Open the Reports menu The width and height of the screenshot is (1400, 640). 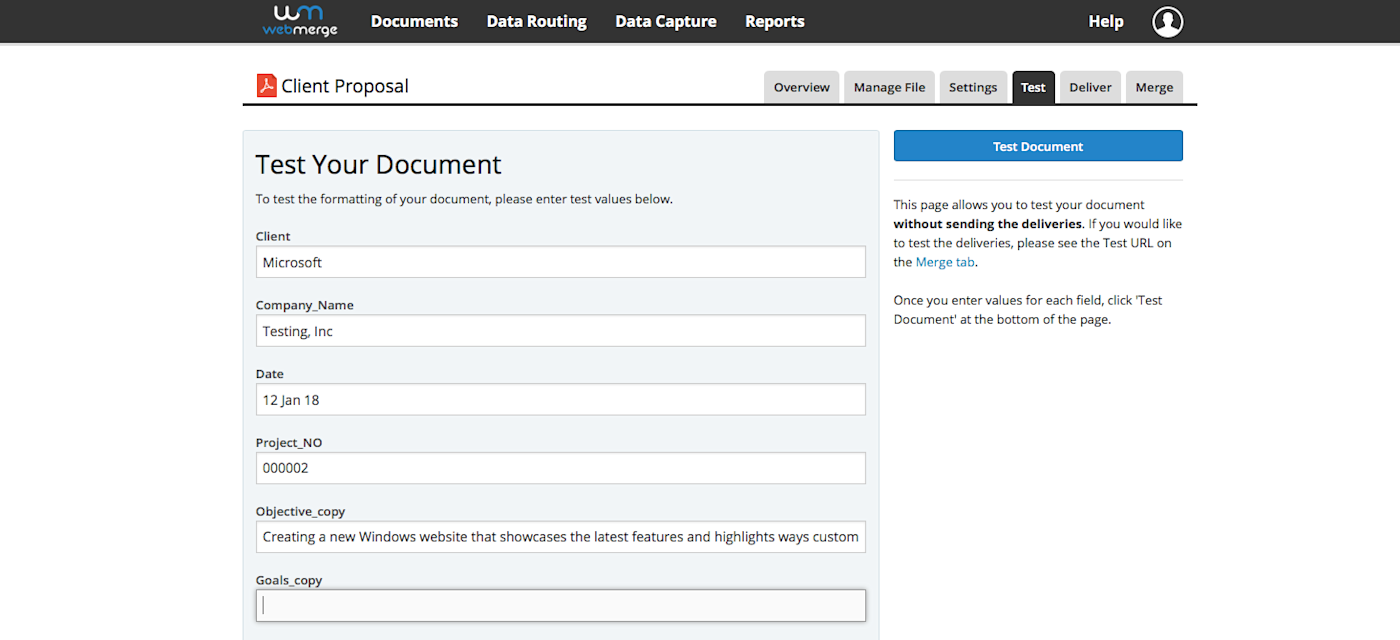click(x=775, y=21)
